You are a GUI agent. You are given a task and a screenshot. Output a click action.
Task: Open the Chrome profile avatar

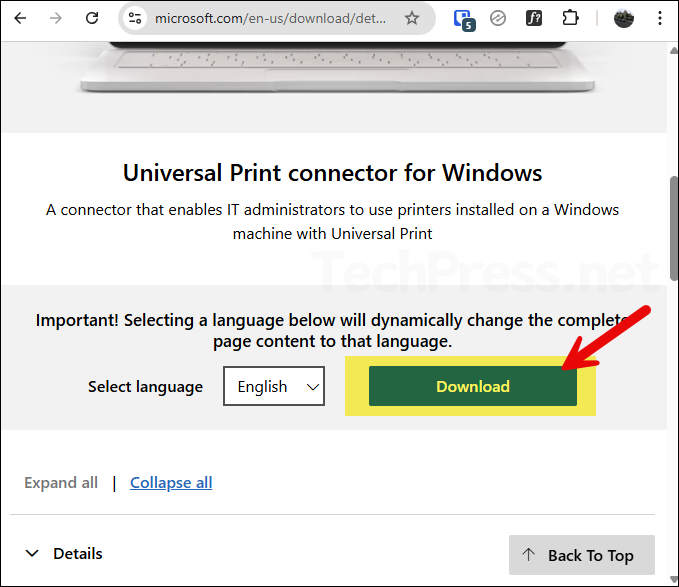pyautogui.click(x=624, y=18)
